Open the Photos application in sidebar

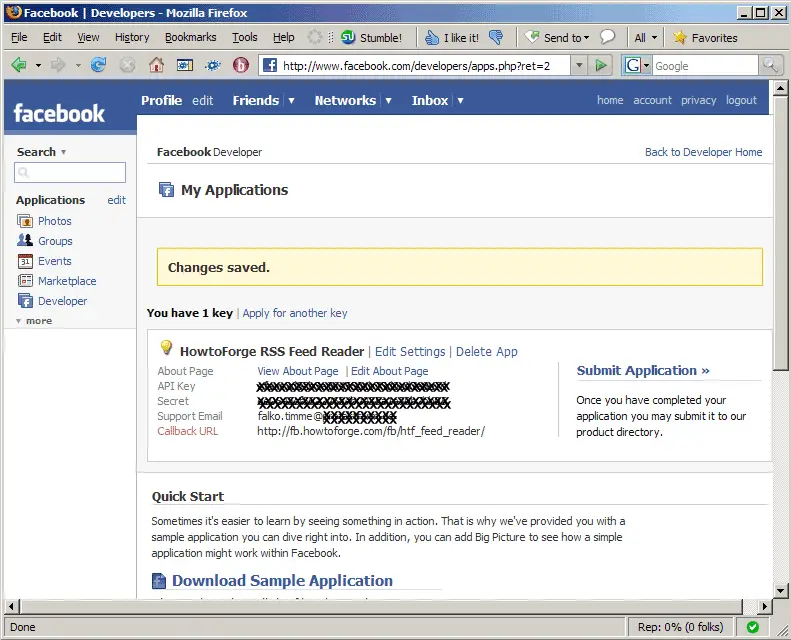[x=54, y=221]
